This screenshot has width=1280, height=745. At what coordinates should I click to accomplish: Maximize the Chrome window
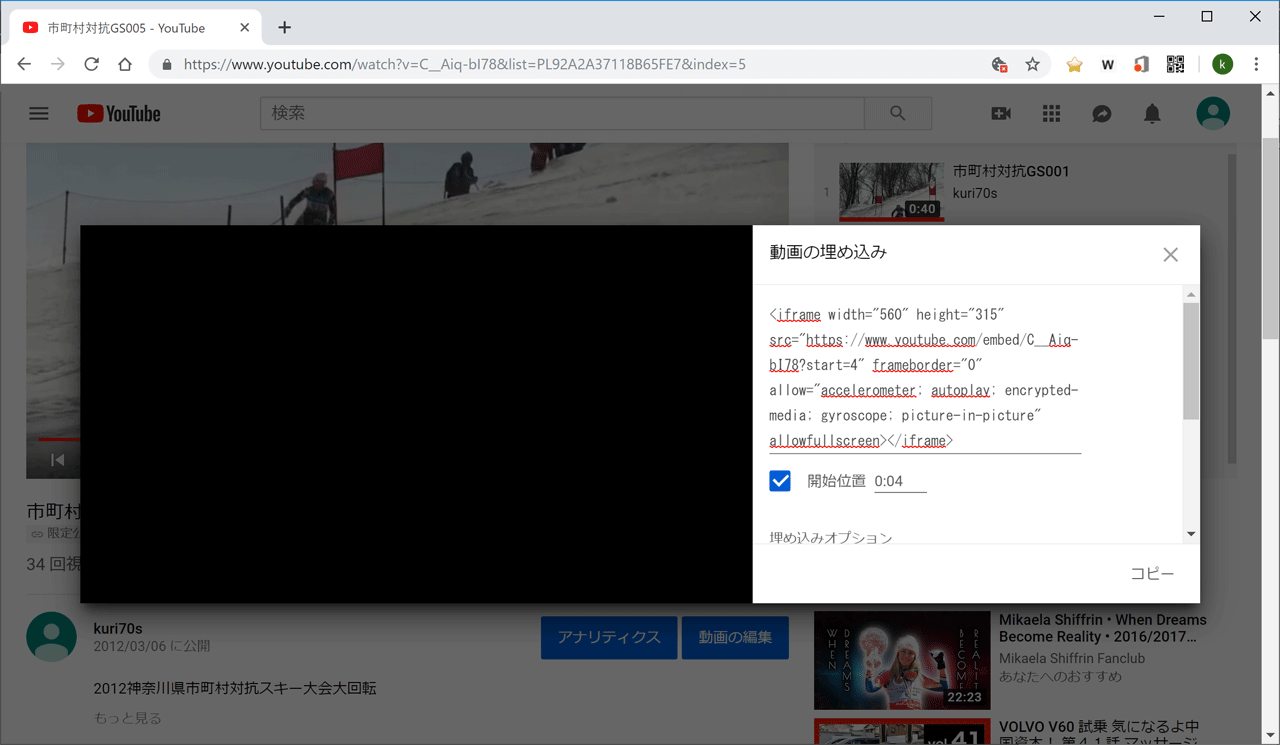pos(1207,16)
